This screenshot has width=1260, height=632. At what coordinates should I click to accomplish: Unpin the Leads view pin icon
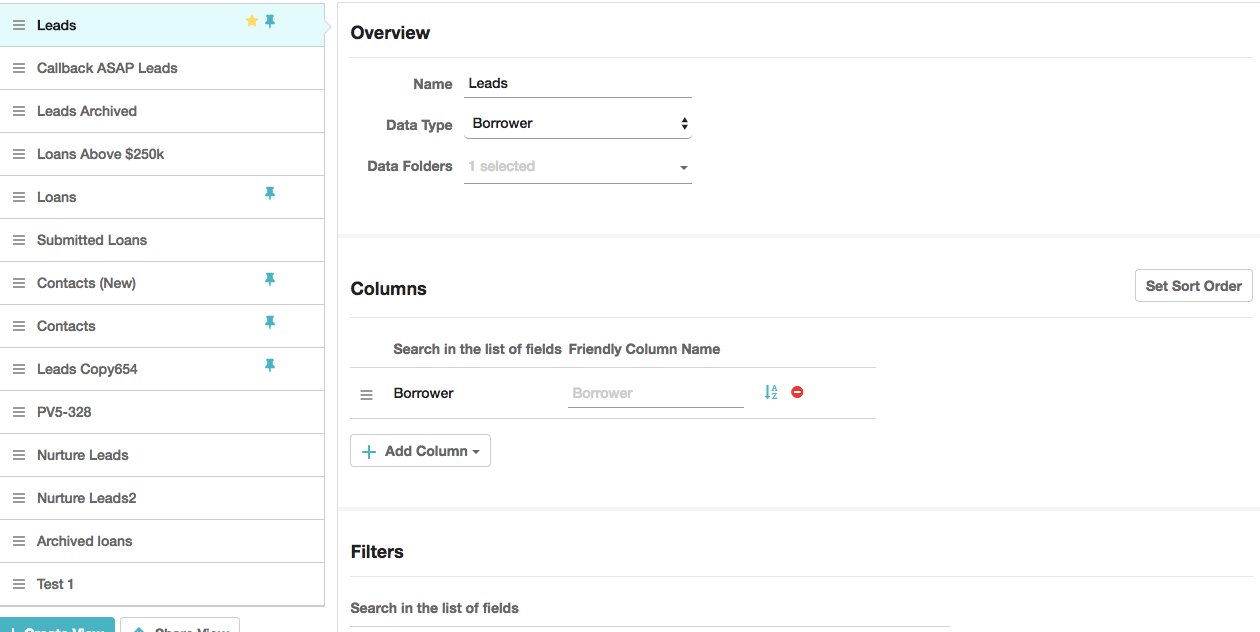coord(270,21)
